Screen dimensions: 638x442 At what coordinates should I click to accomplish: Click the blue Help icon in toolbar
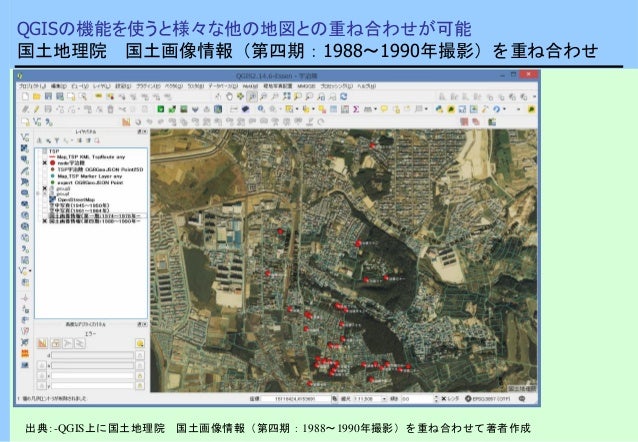[x=496, y=109]
